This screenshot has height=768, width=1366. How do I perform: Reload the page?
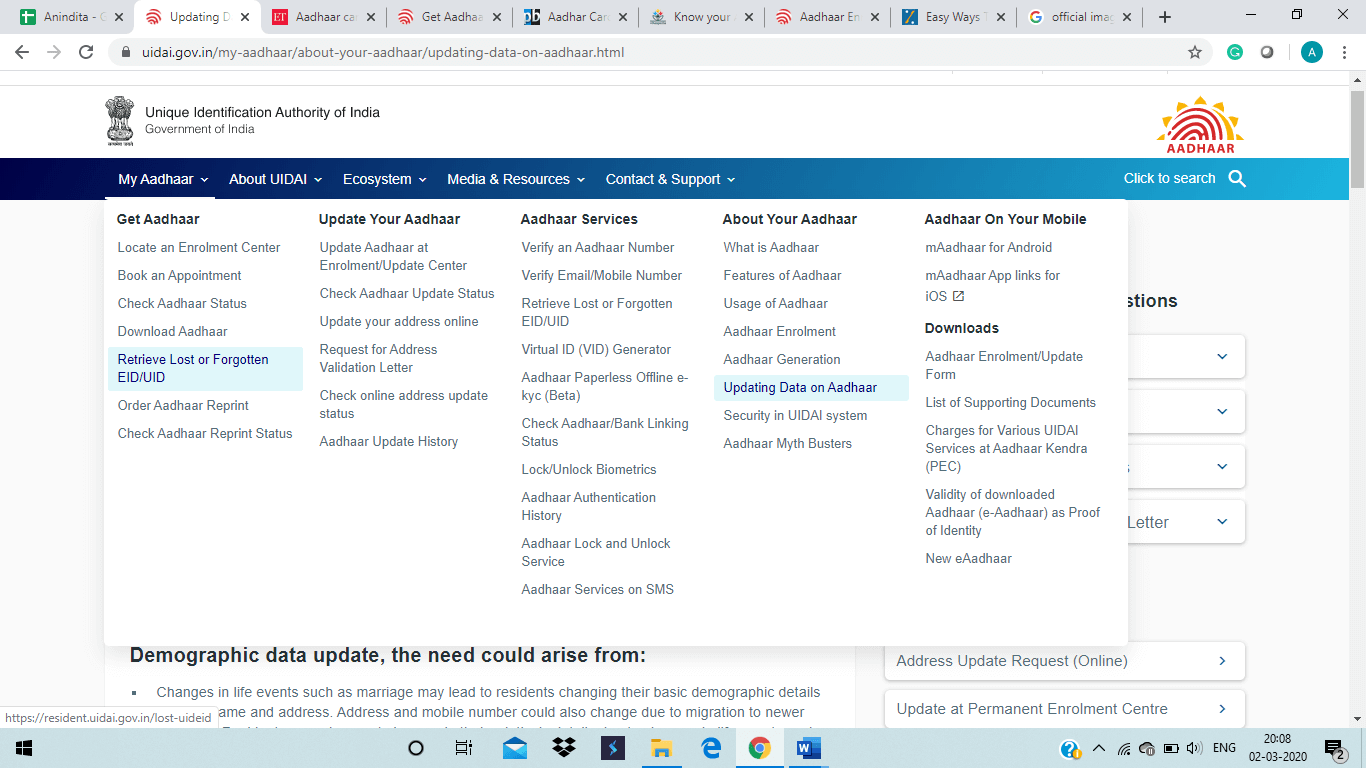pyautogui.click(x=86, y=52)
